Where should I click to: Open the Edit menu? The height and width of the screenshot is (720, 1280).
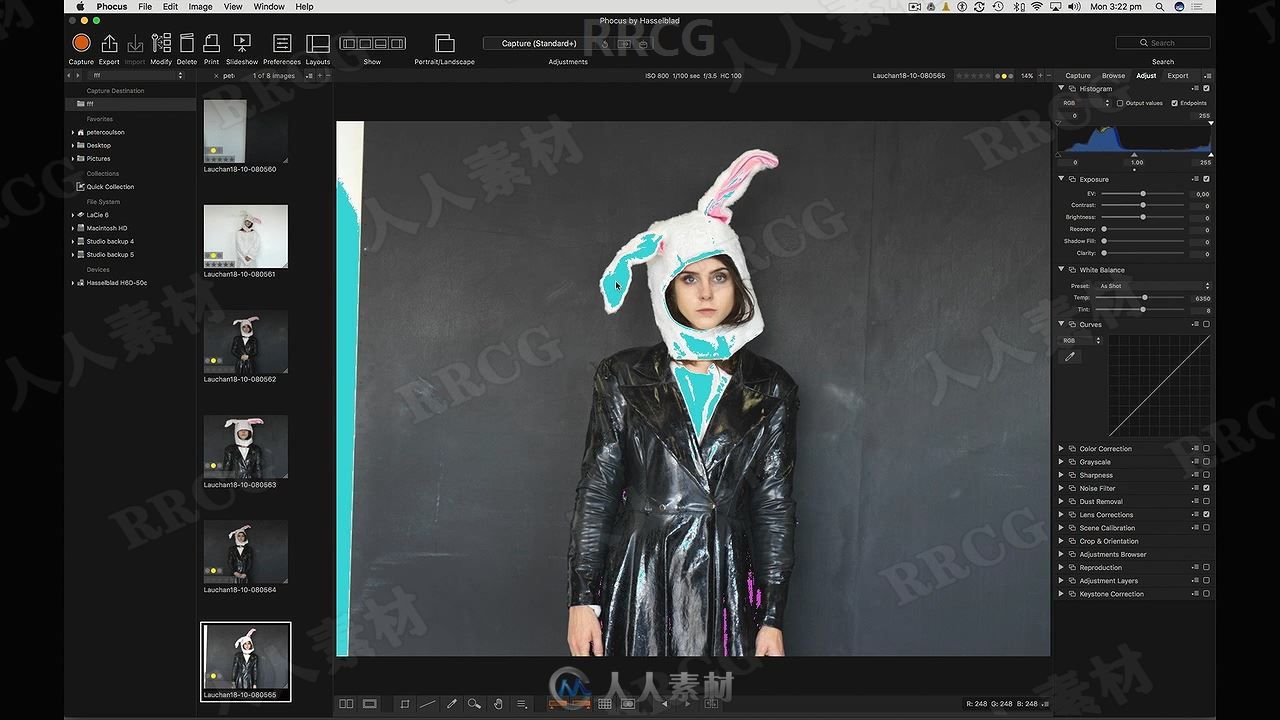[x=170, y=6]
